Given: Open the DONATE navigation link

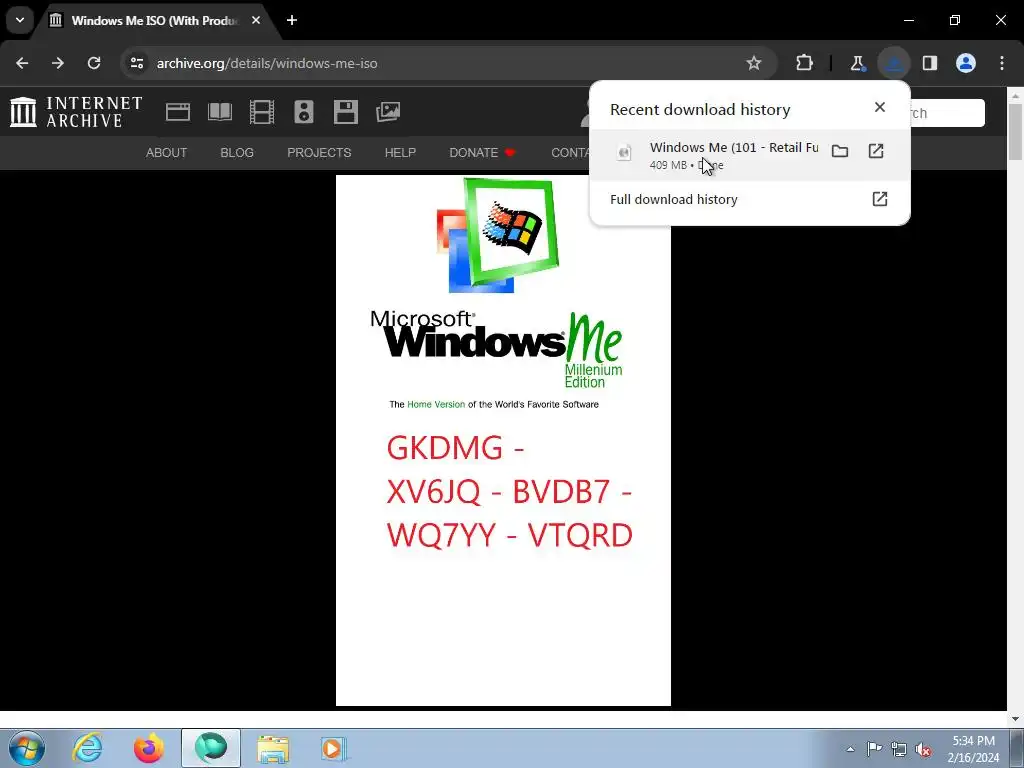Looking at the screenshot, I should 482,153.
